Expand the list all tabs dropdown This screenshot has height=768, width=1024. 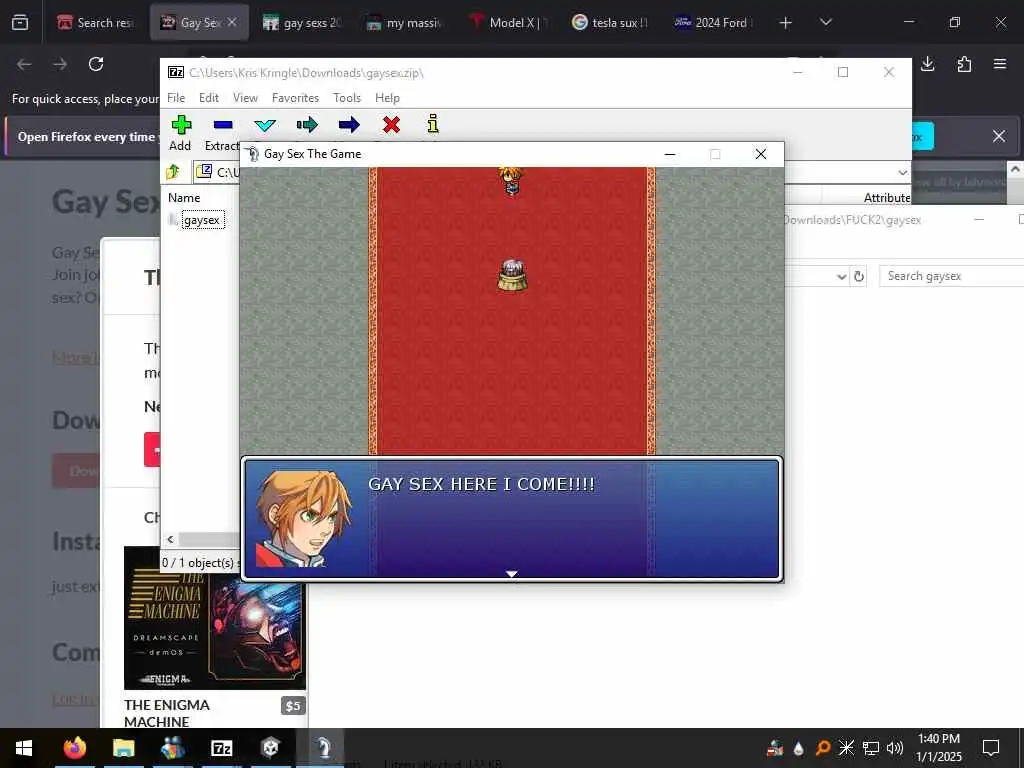[825, 23]
